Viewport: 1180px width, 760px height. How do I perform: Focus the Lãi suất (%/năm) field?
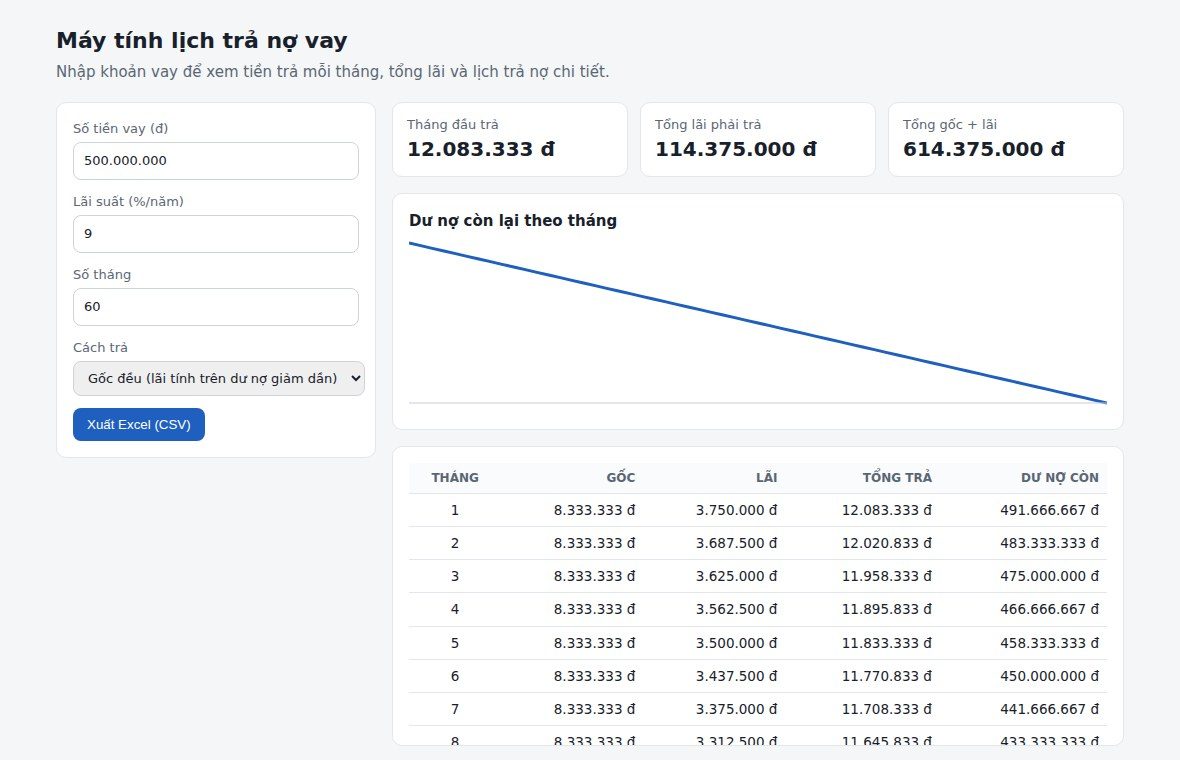(x=215, y=234)
